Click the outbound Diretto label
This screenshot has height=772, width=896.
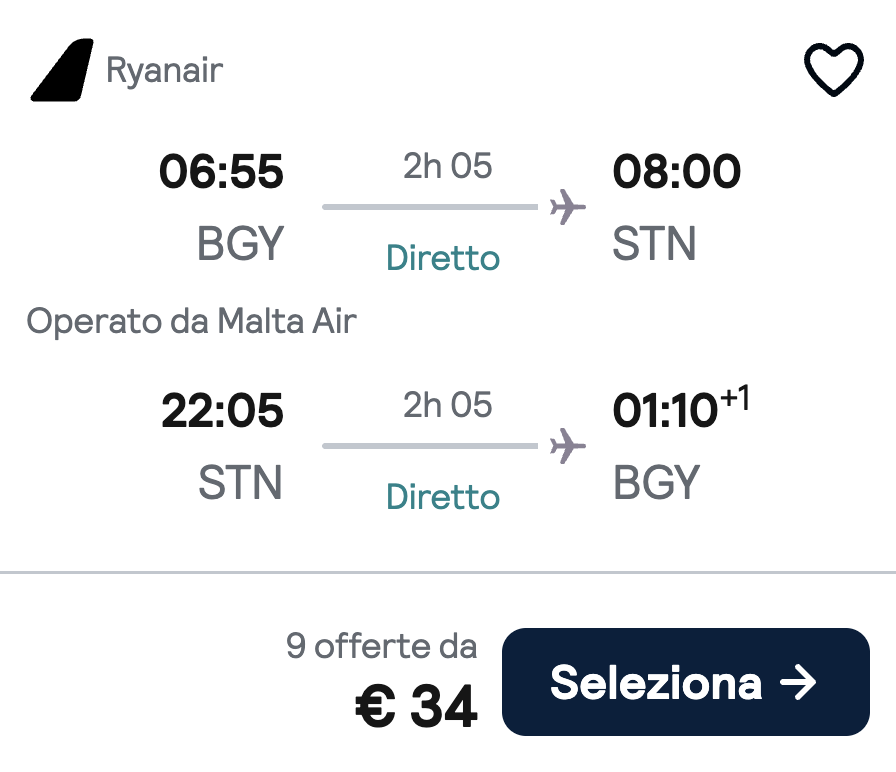(x=443, y=258)
